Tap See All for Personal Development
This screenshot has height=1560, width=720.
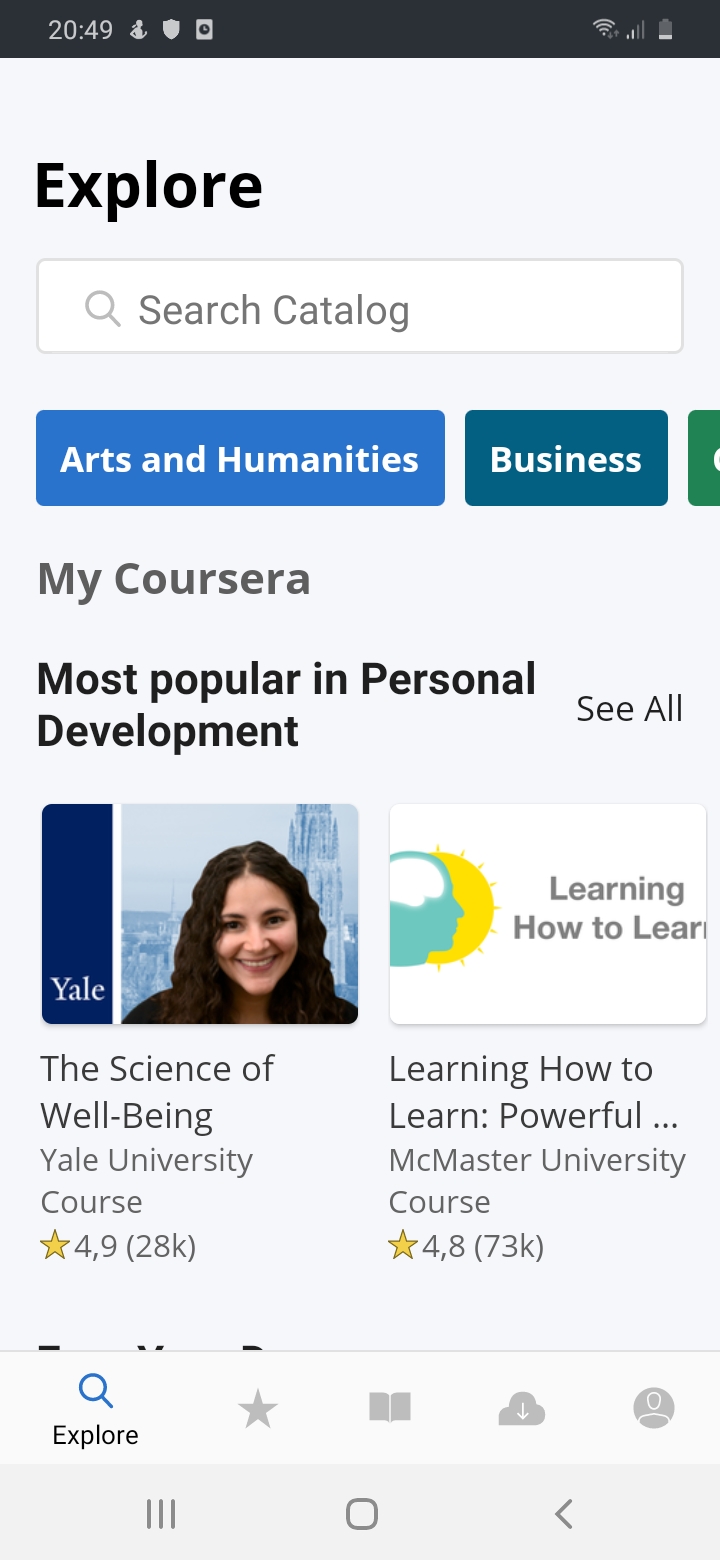629,708
